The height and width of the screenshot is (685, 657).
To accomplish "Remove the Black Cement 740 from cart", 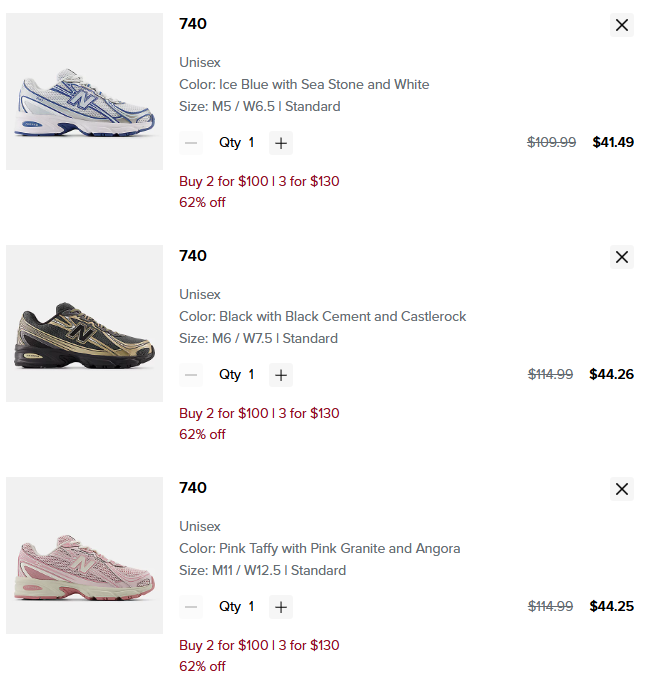I will coord(622,257).
